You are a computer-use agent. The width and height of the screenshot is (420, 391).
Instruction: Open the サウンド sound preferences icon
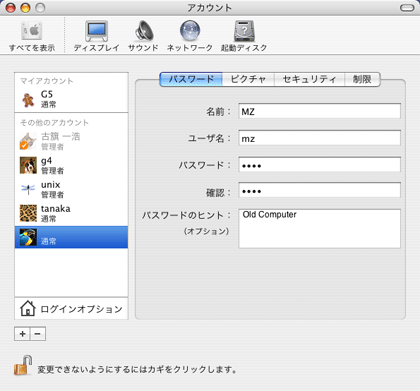tap(143, 36)
